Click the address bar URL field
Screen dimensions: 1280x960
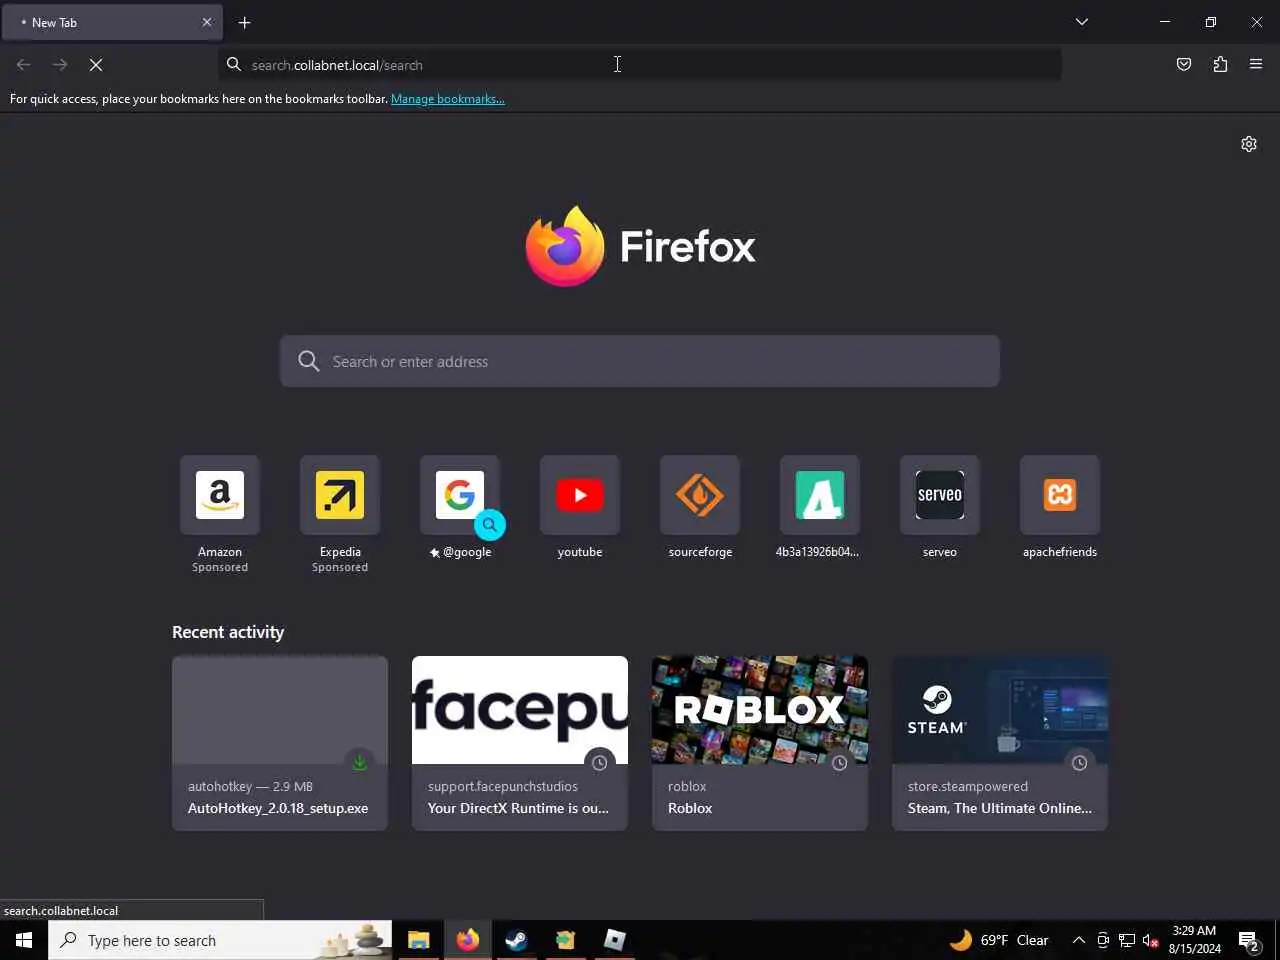coord(640,65)
